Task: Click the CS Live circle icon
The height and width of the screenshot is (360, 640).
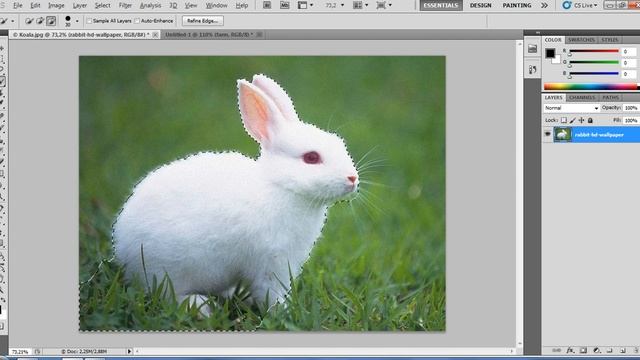Action: (567, 5)
